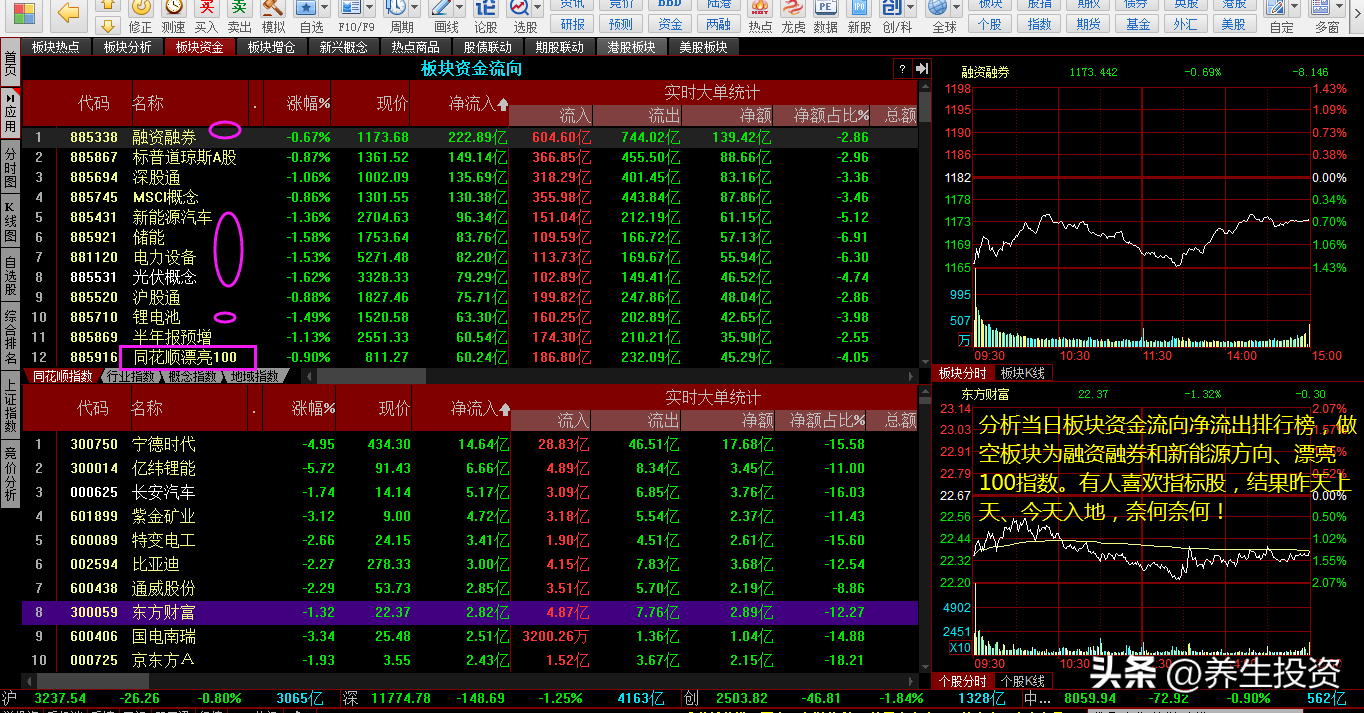Expand the 周期 period dropdown arrow
The height and width of the screenshot is (713, 1364).
tap(414, 9)
